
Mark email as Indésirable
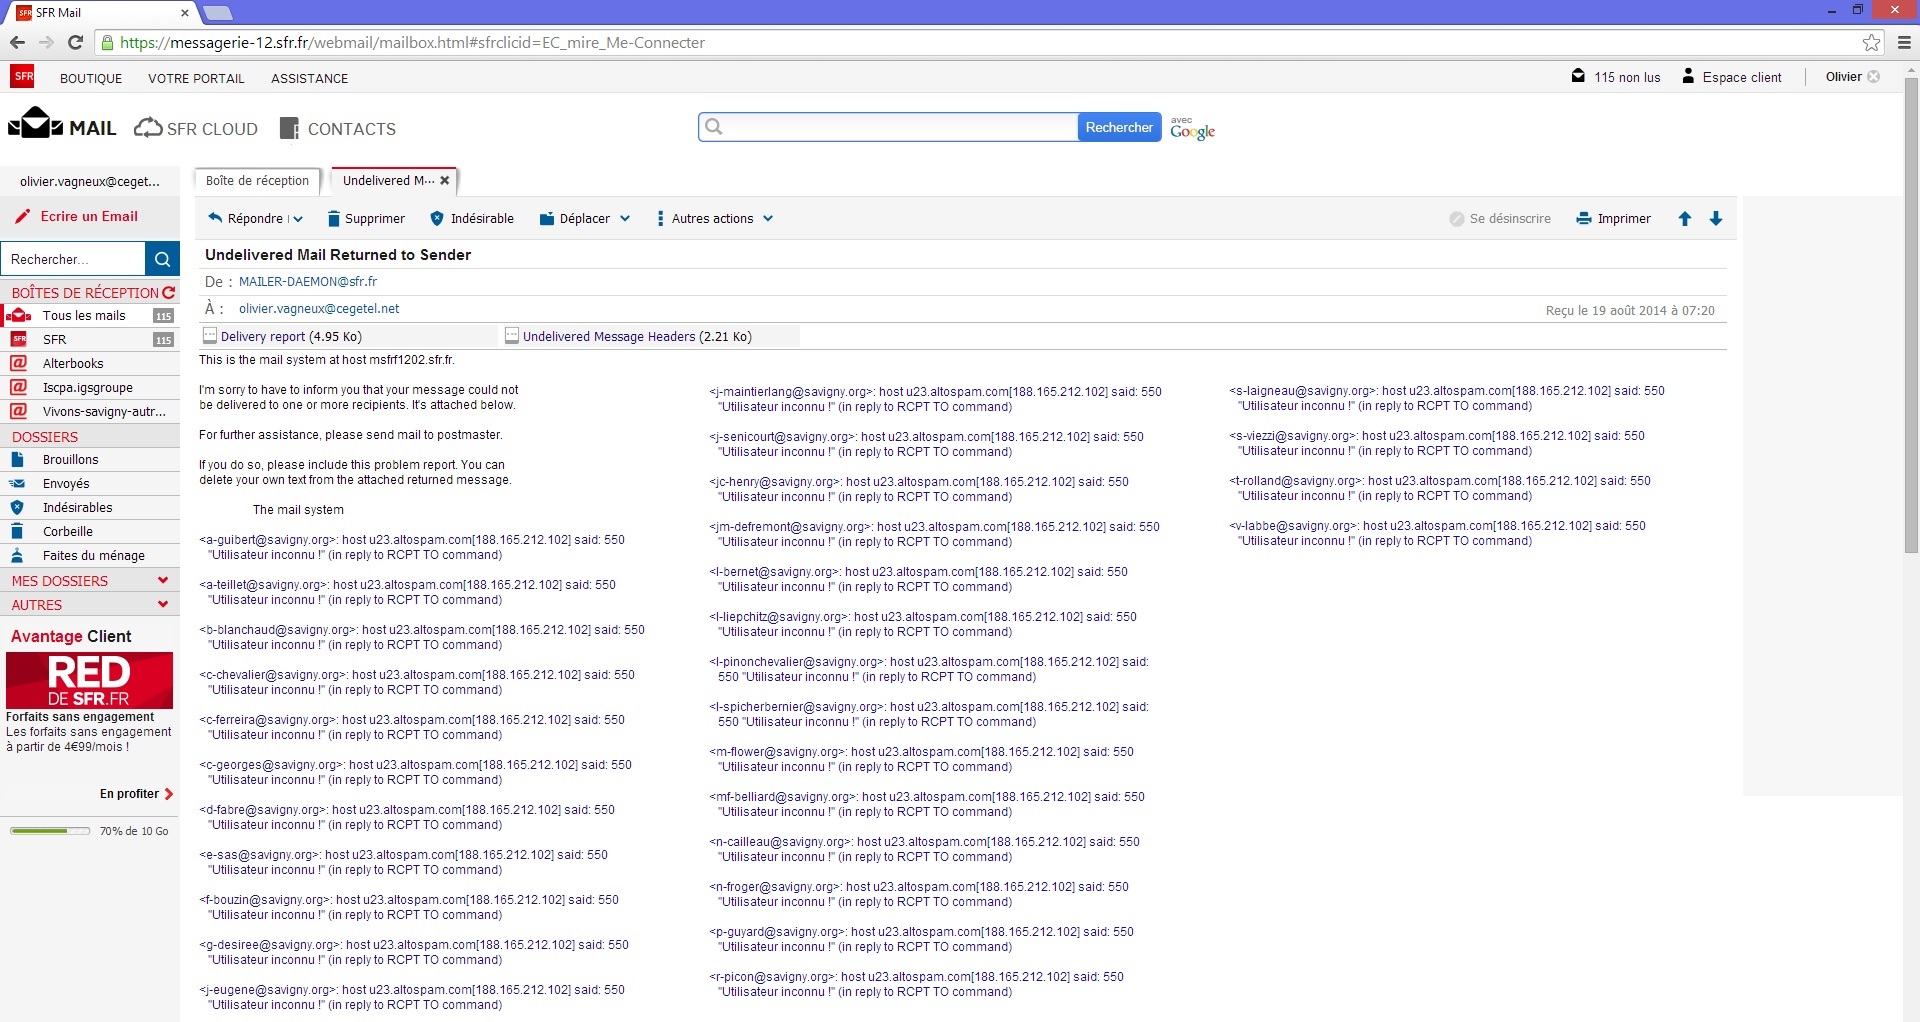(471, 219)
